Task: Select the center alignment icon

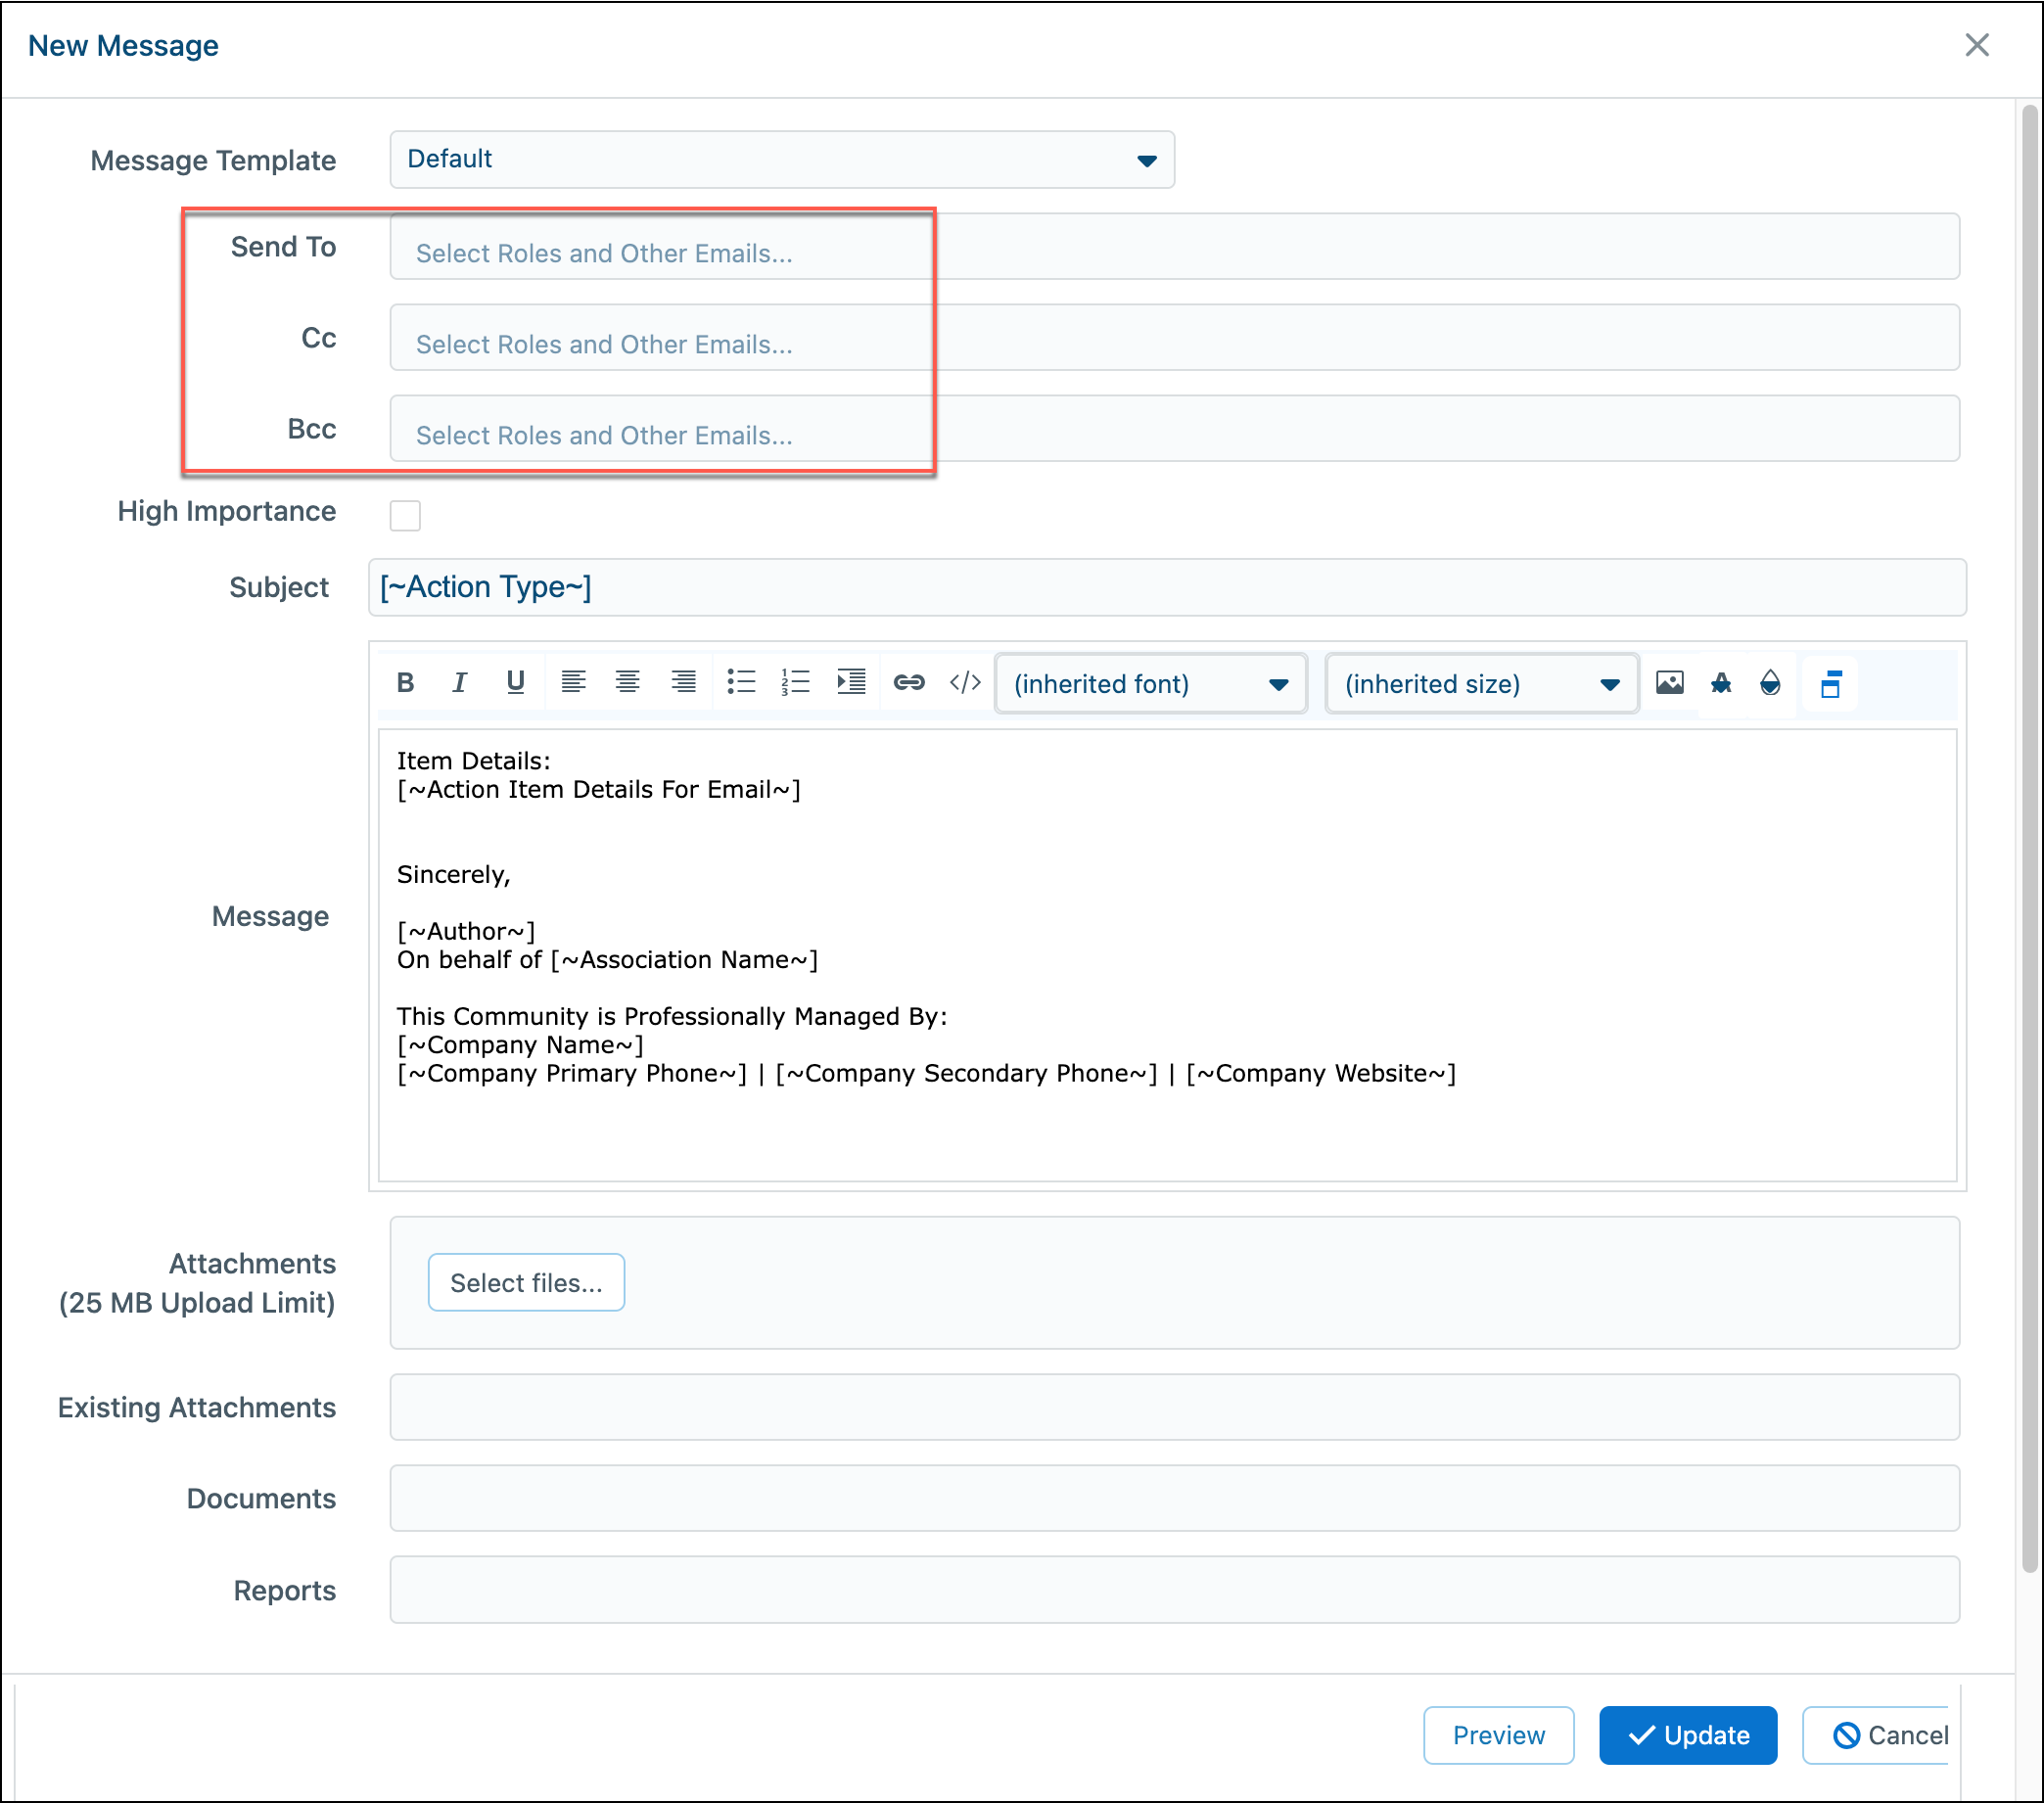Action: (x=628, y=683)
